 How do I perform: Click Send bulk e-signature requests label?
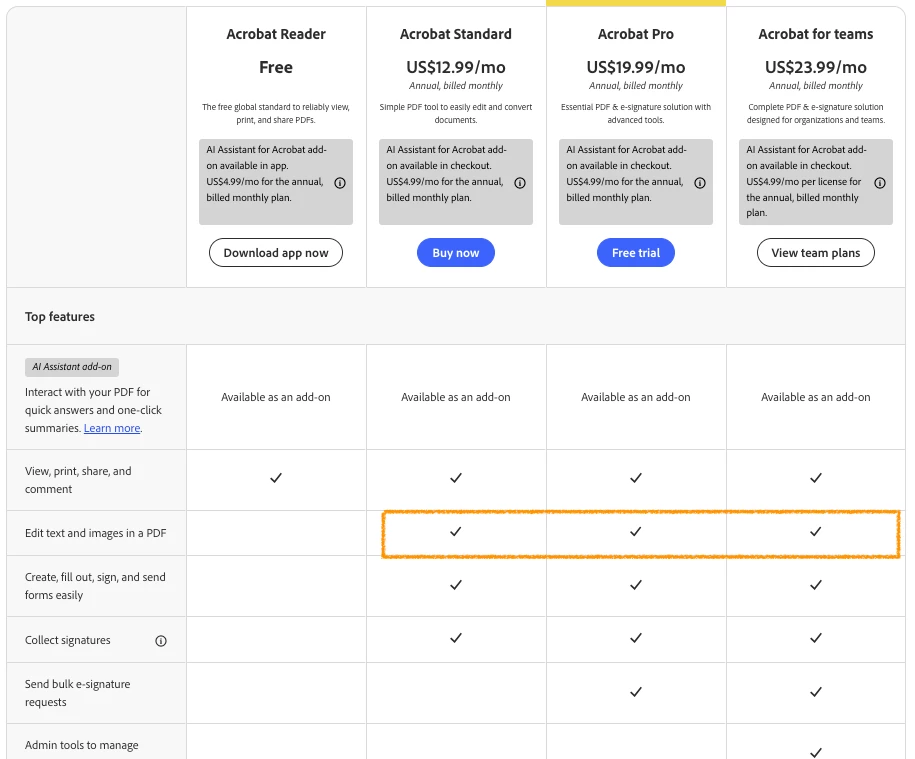pos(78,693)
